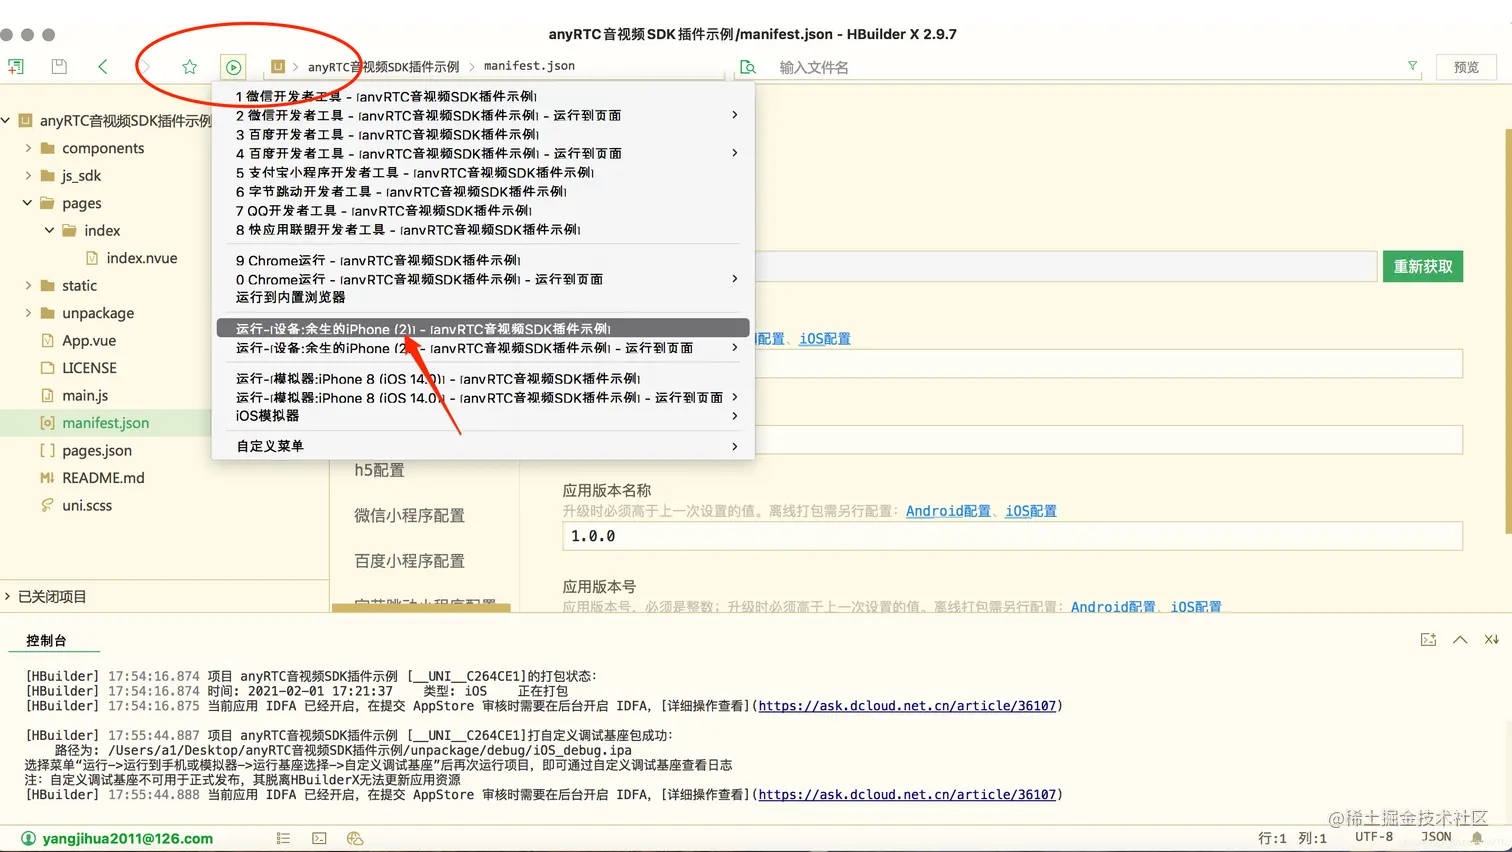Select 1 微信开发者工具 menu entry
This screenshot has height=852, width=1512.
[x=484, y=96]
